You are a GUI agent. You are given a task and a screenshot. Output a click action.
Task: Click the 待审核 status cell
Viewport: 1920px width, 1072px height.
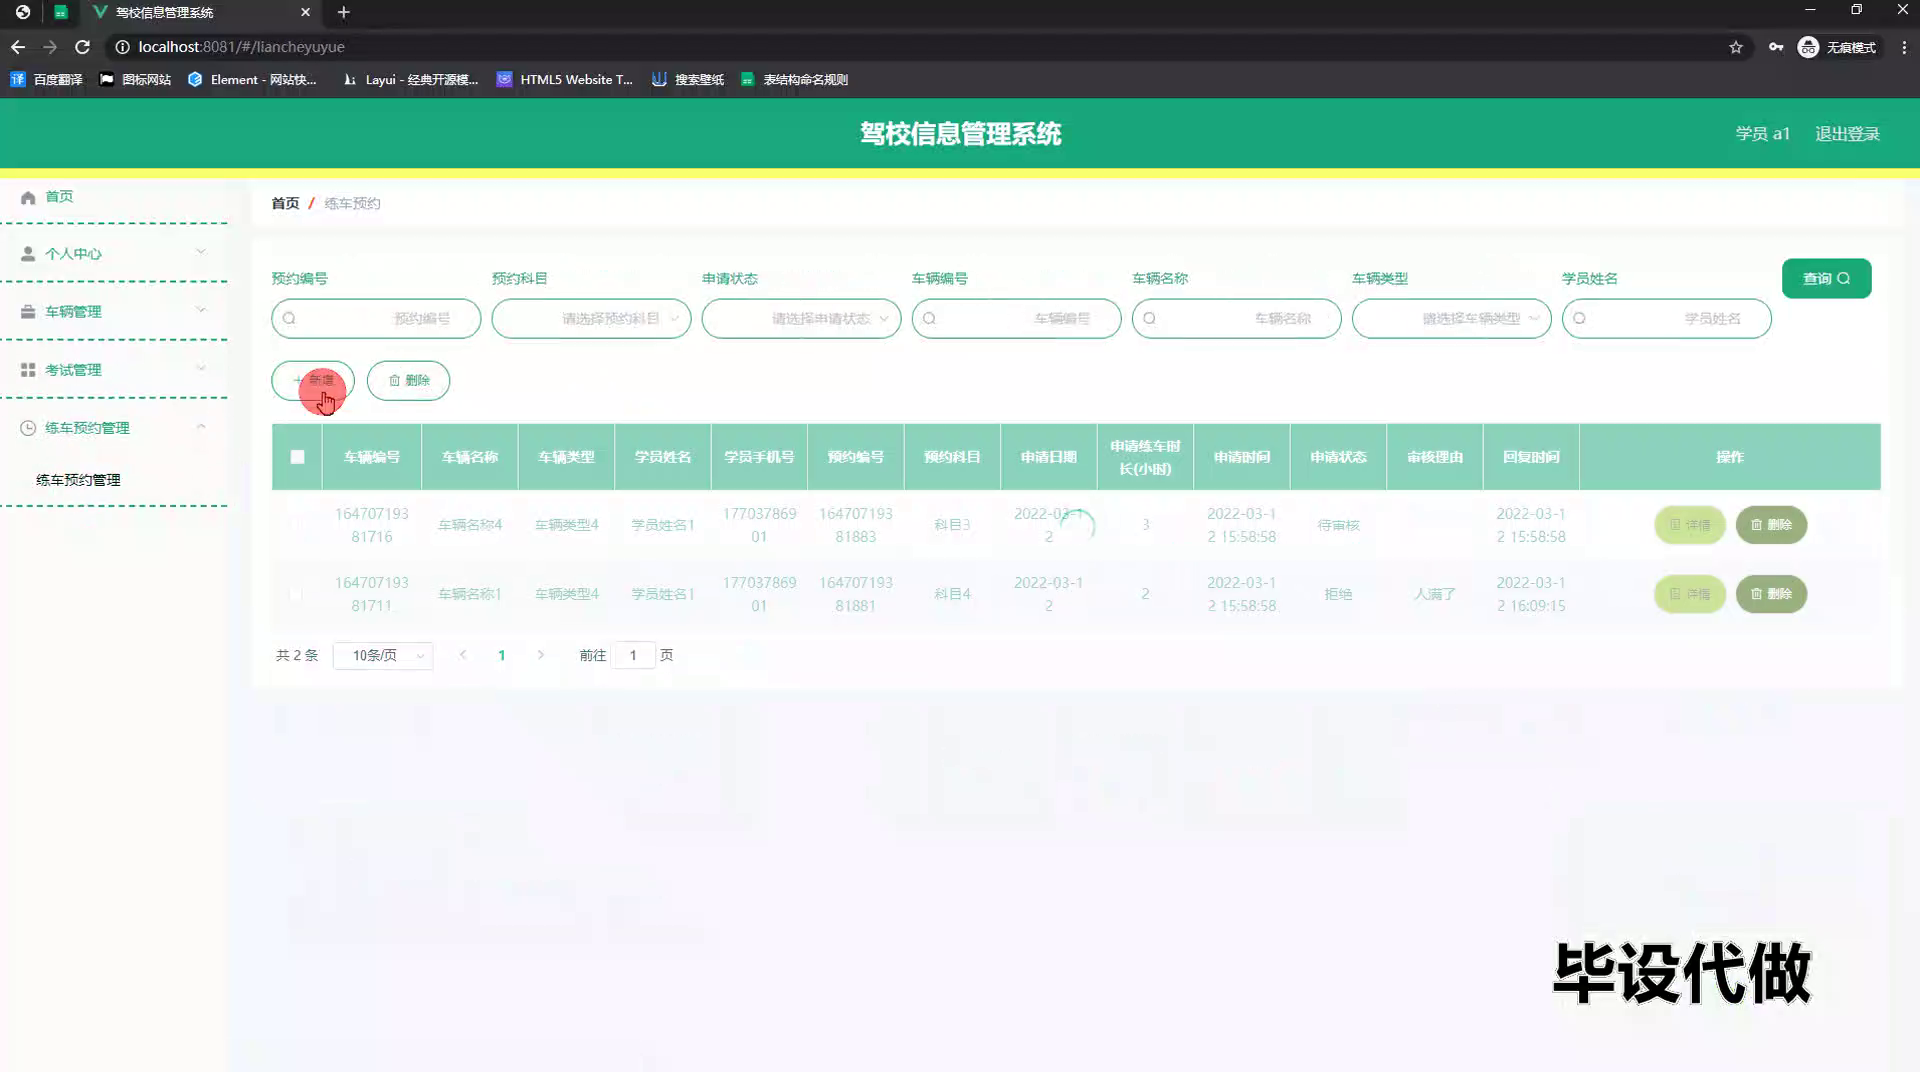(1338, 525)
